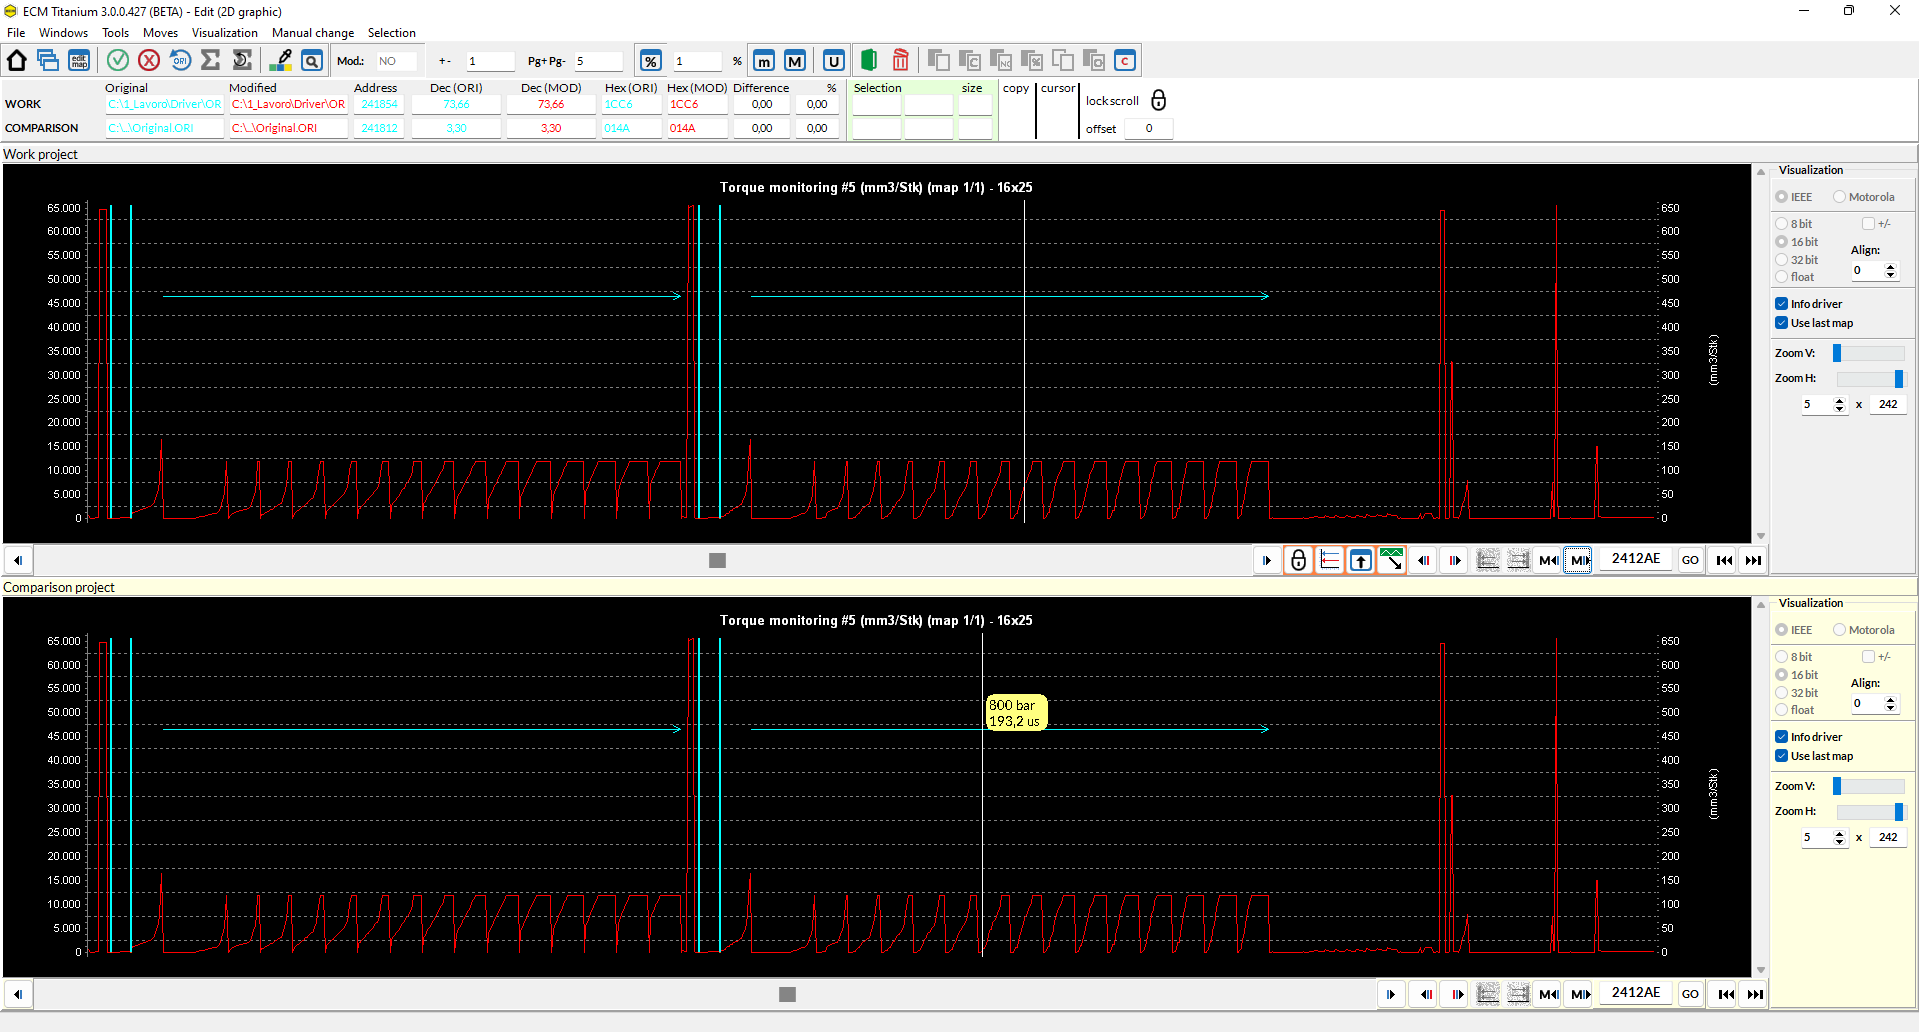The height and width of the screenshot is (1032, 1919).
Task: Select 8 bit in Work visualization panel
Action: click(x=1782, y=224)
